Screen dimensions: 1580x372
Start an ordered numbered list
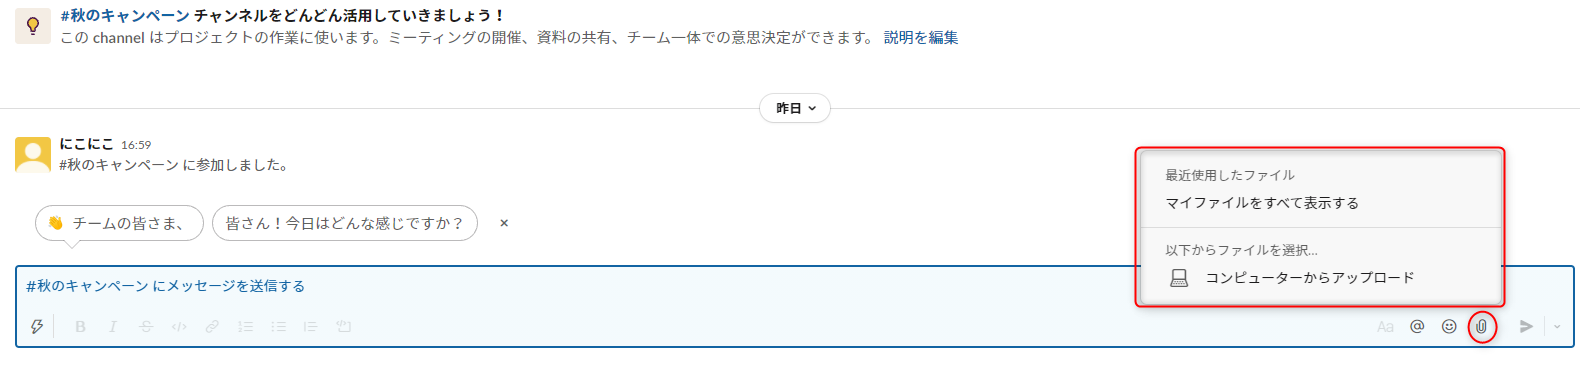click(245, 326)
